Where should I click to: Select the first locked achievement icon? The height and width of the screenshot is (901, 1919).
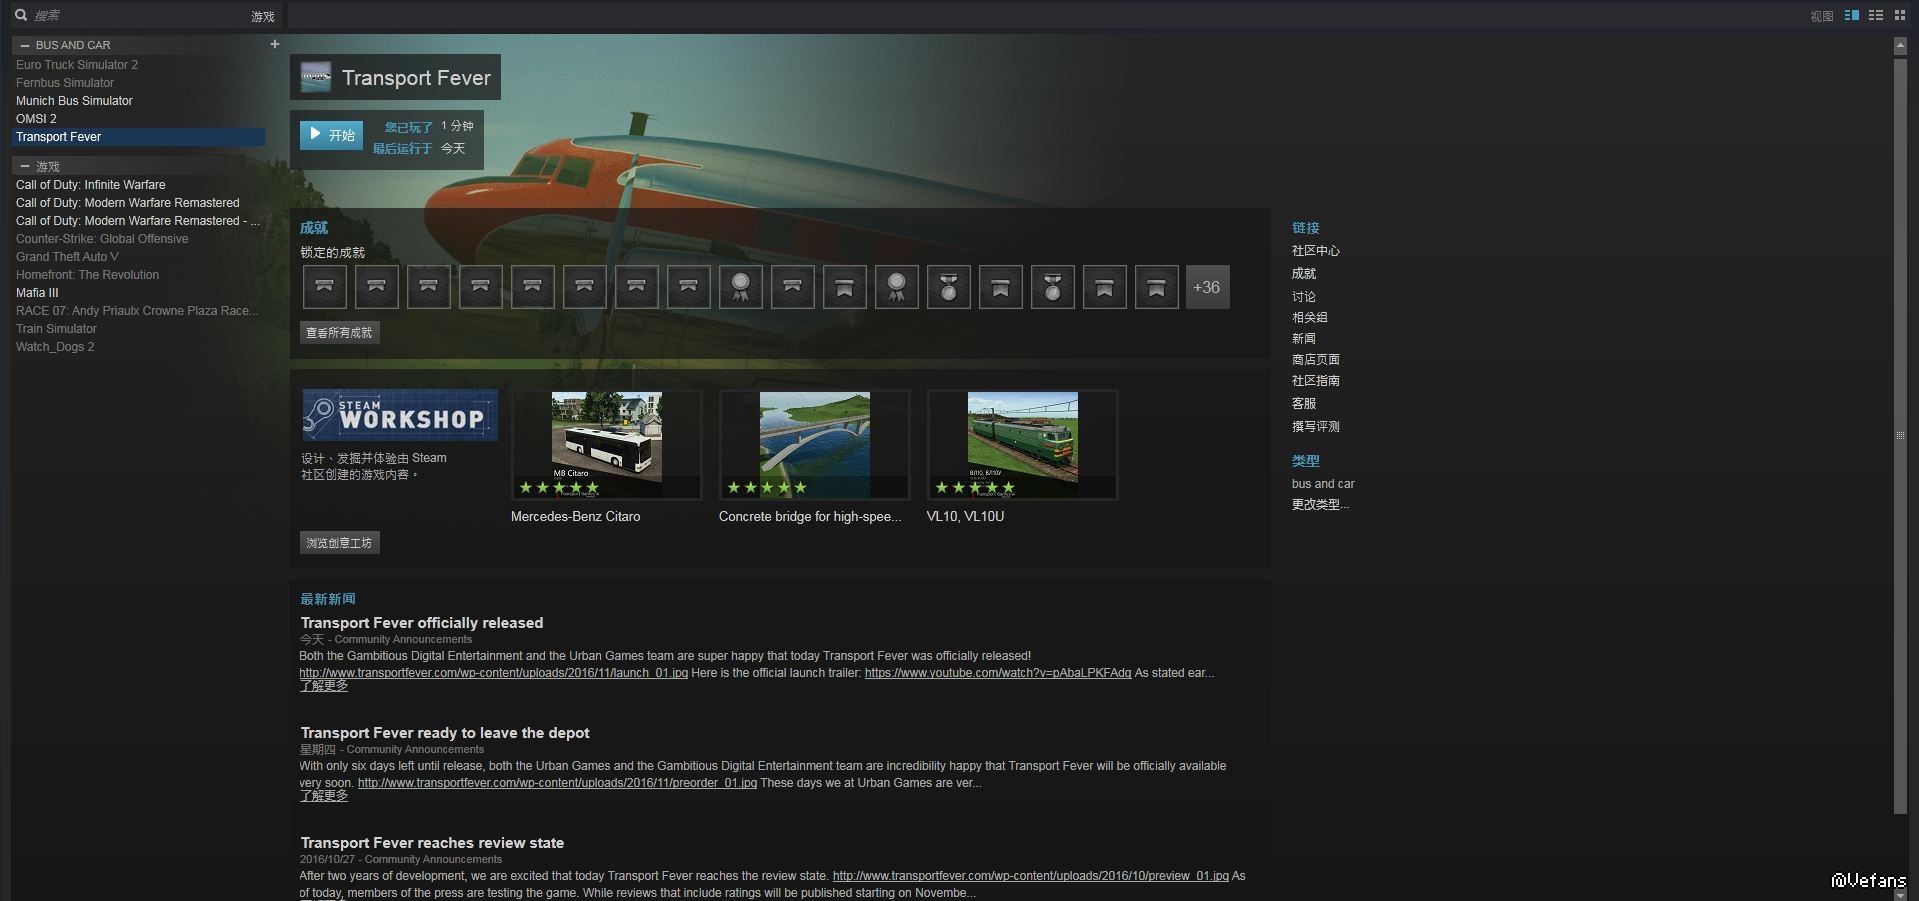[325, 287]
